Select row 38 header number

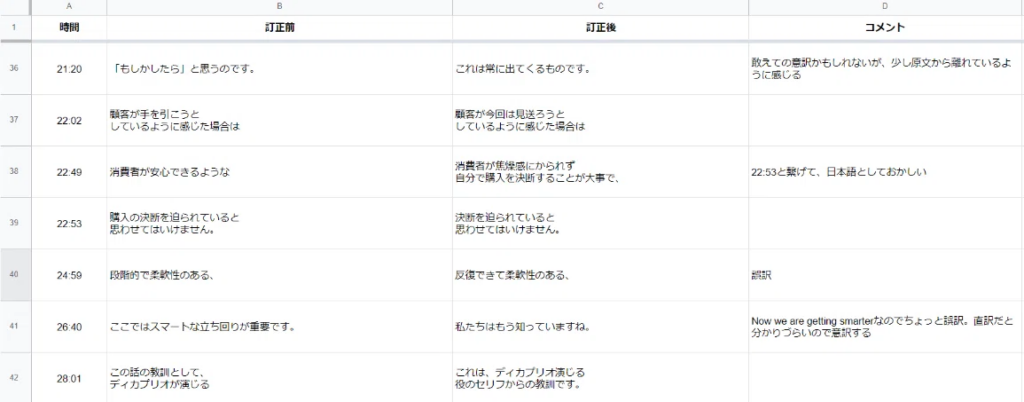(15, 172)
